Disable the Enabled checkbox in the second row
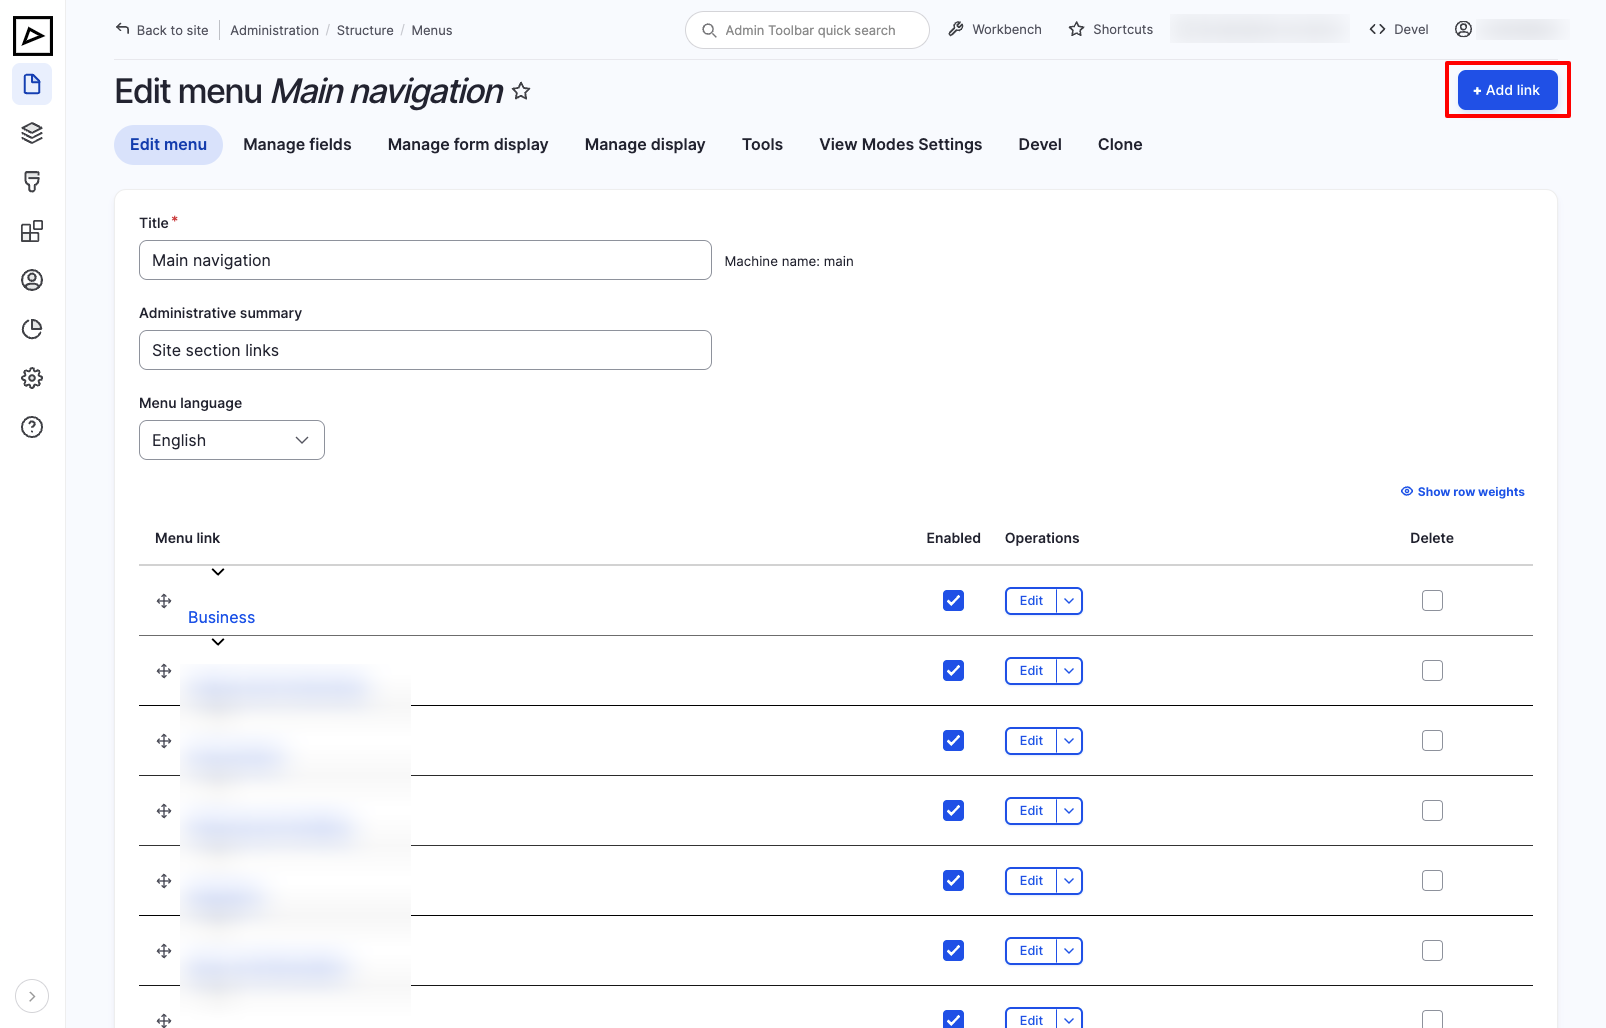This screenshot has width=1606, height=1028. pyautogui.click(x=952, y=670)
